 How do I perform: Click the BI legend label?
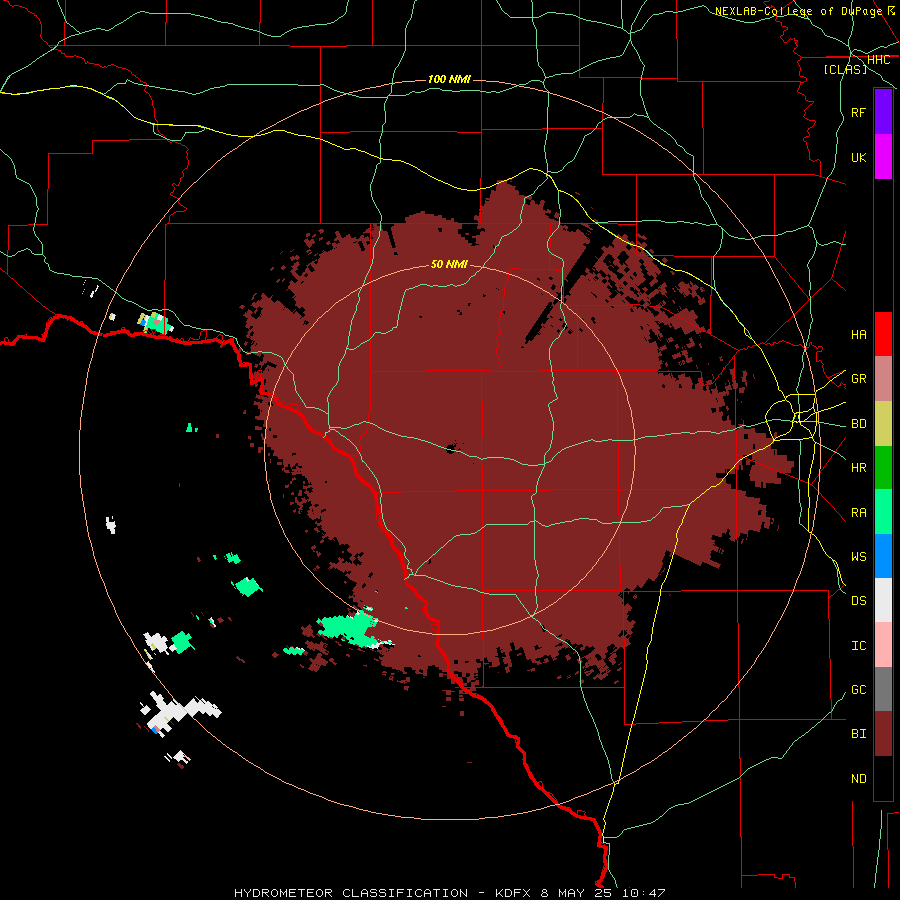[x=859, y=734]
